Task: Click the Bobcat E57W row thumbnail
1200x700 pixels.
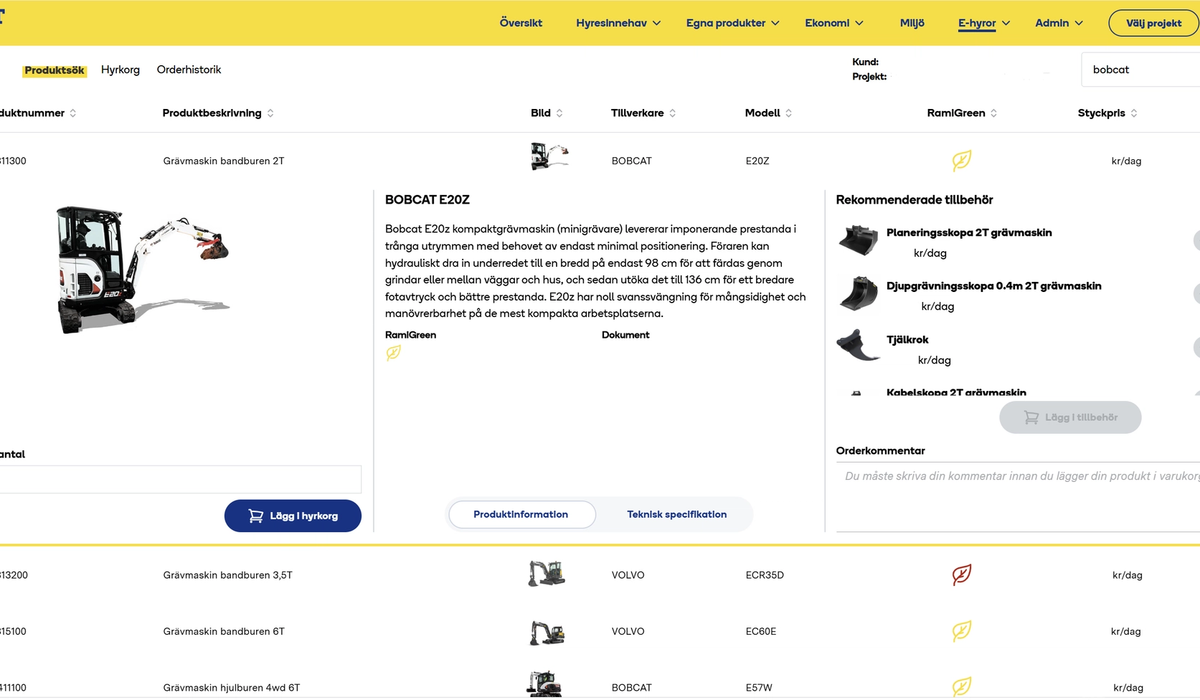Action: [x=545, y=685]
